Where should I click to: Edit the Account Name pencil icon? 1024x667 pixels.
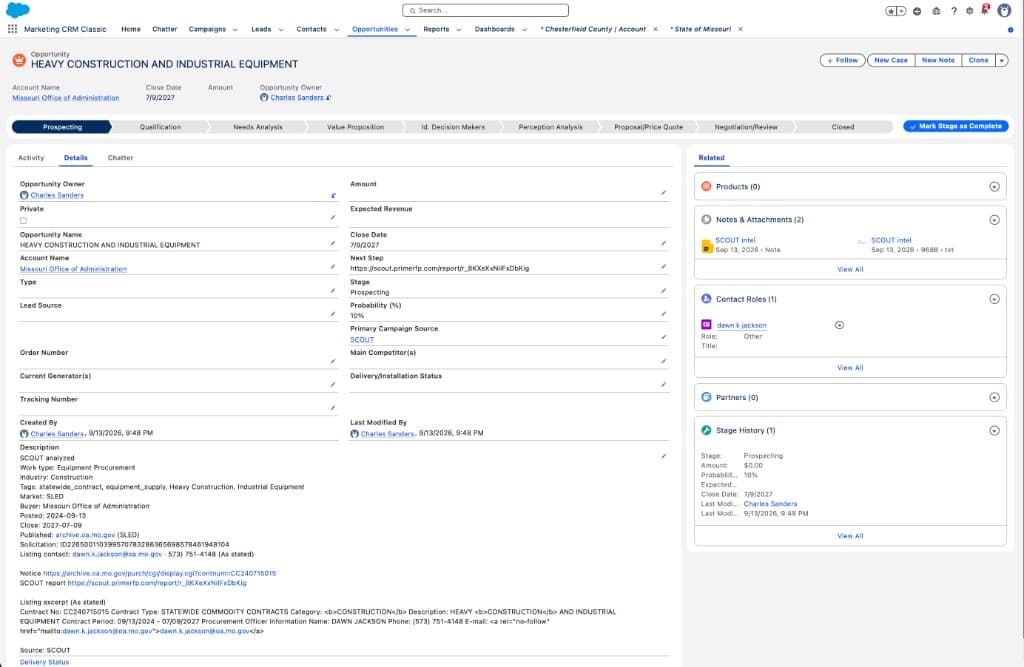[333, 267]
